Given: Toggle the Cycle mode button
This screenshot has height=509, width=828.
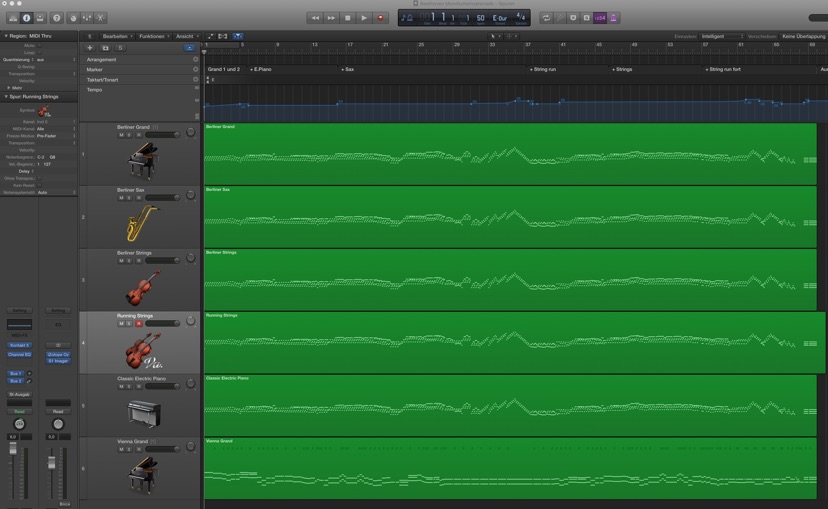Looking at the screenshot, I should [546, 18].
